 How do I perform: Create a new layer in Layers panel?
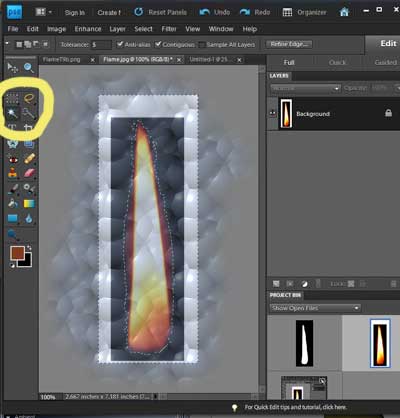276,284
